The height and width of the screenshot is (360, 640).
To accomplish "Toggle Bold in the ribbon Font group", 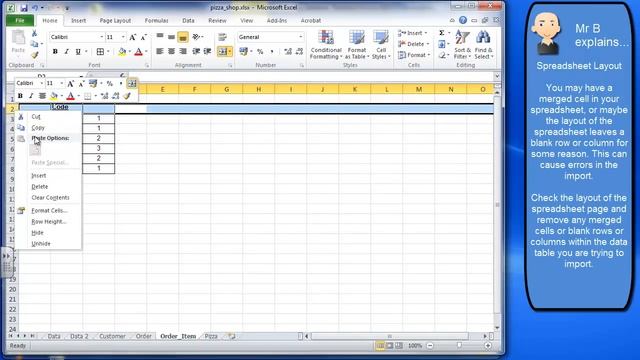I will [x=55, y=51].
